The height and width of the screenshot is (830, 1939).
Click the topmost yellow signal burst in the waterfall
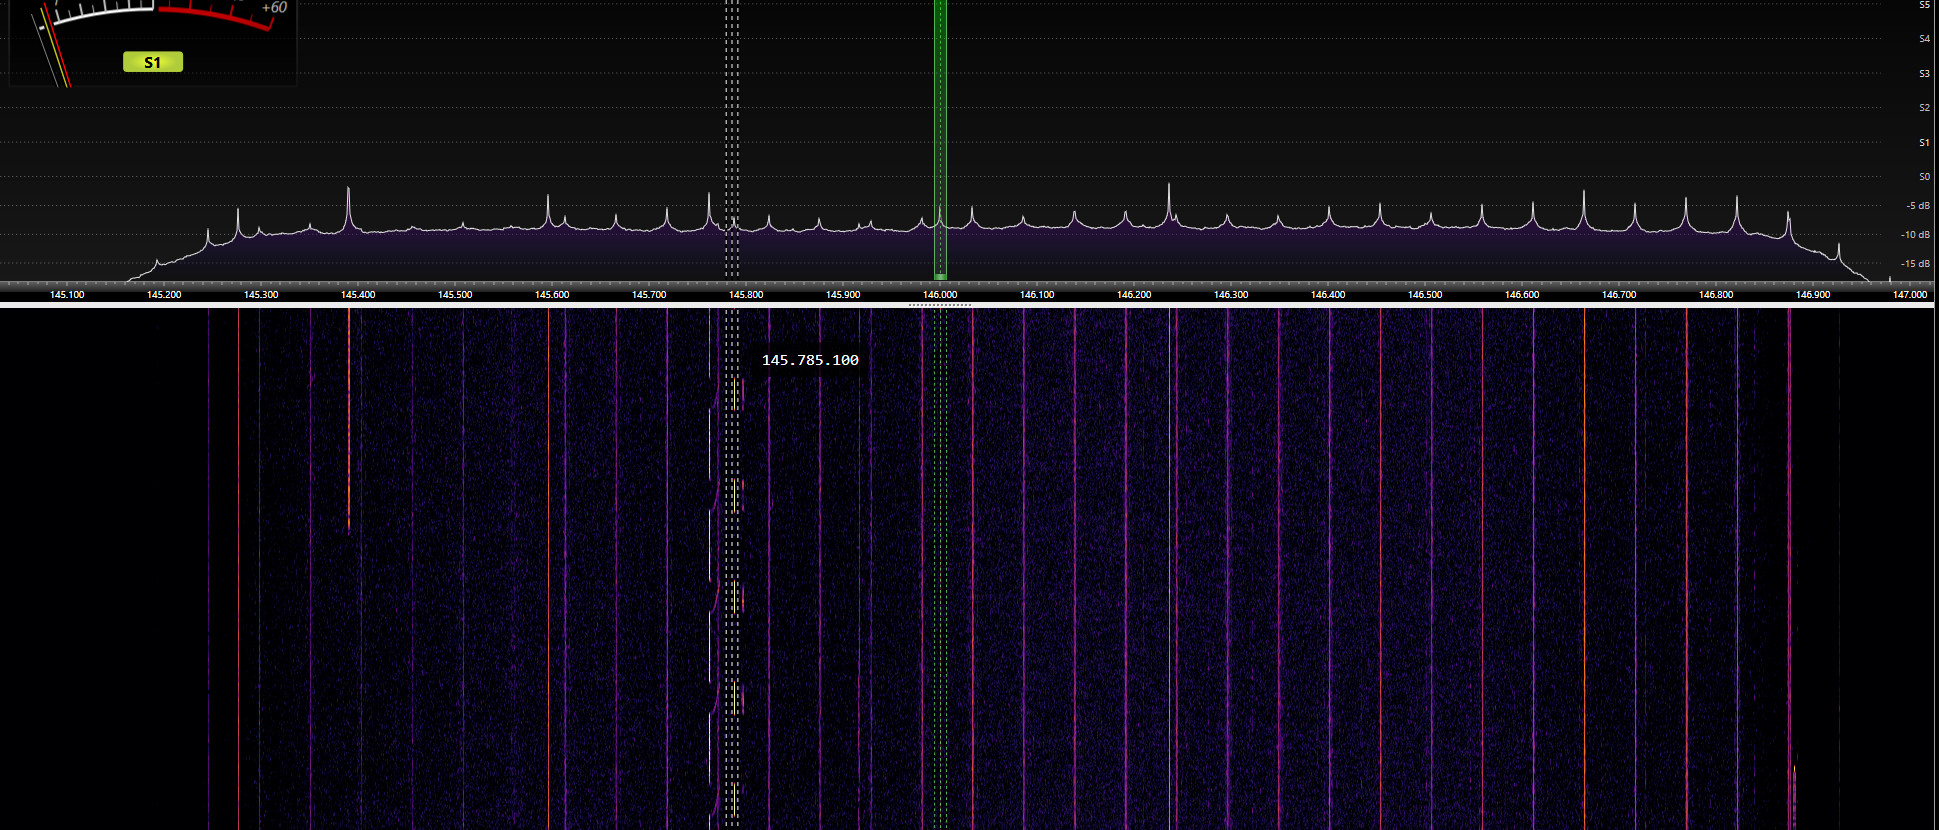pos(735,393)
